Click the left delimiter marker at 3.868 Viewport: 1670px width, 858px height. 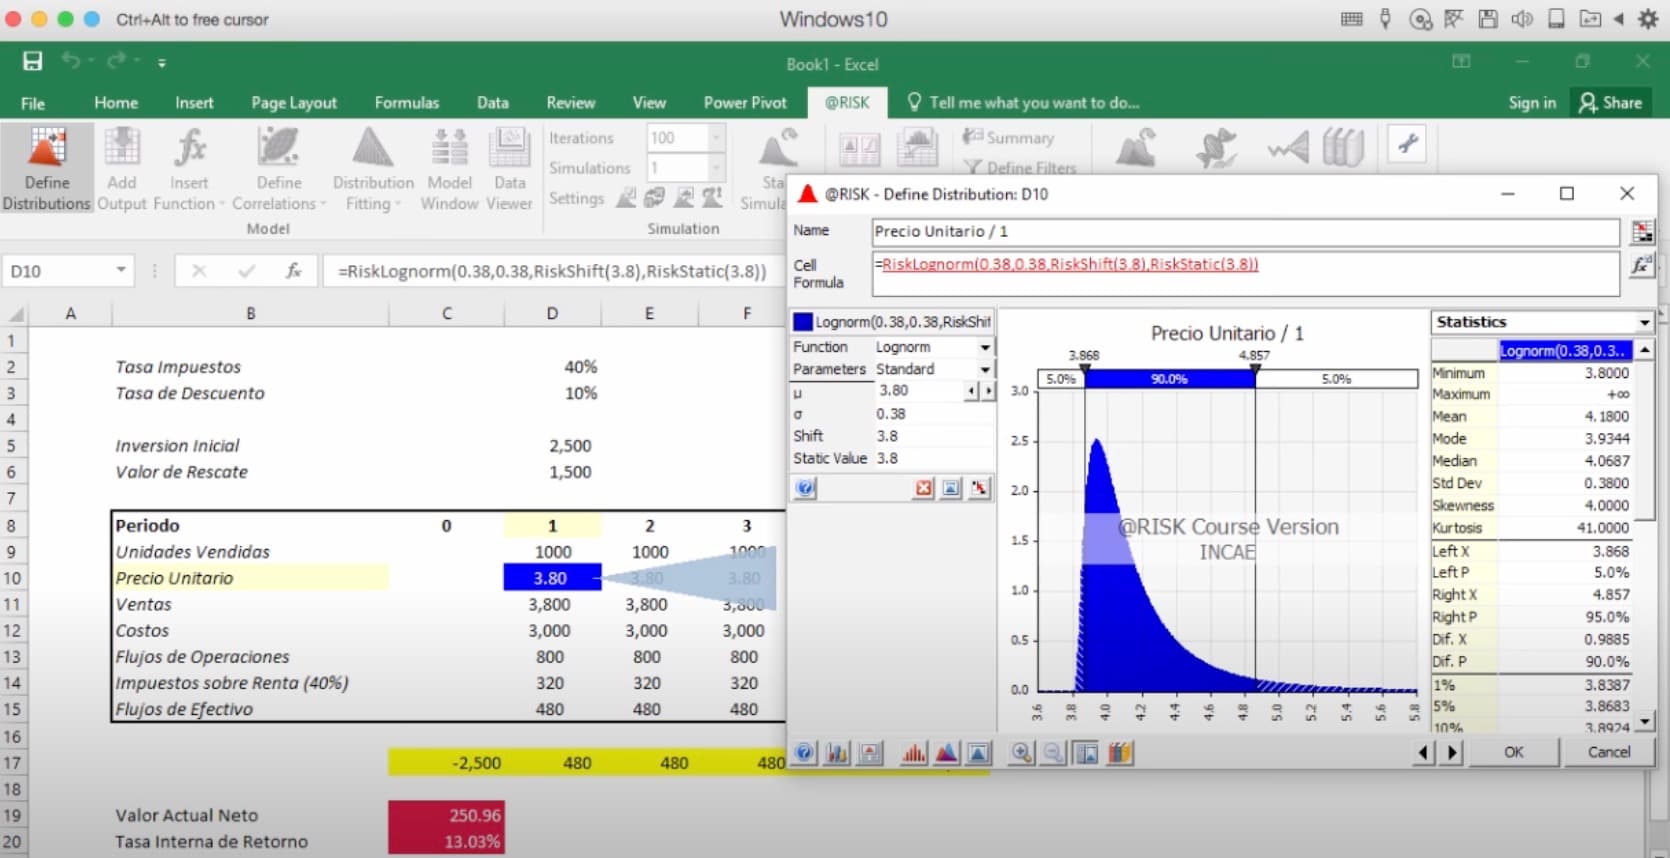point(1085,370)
